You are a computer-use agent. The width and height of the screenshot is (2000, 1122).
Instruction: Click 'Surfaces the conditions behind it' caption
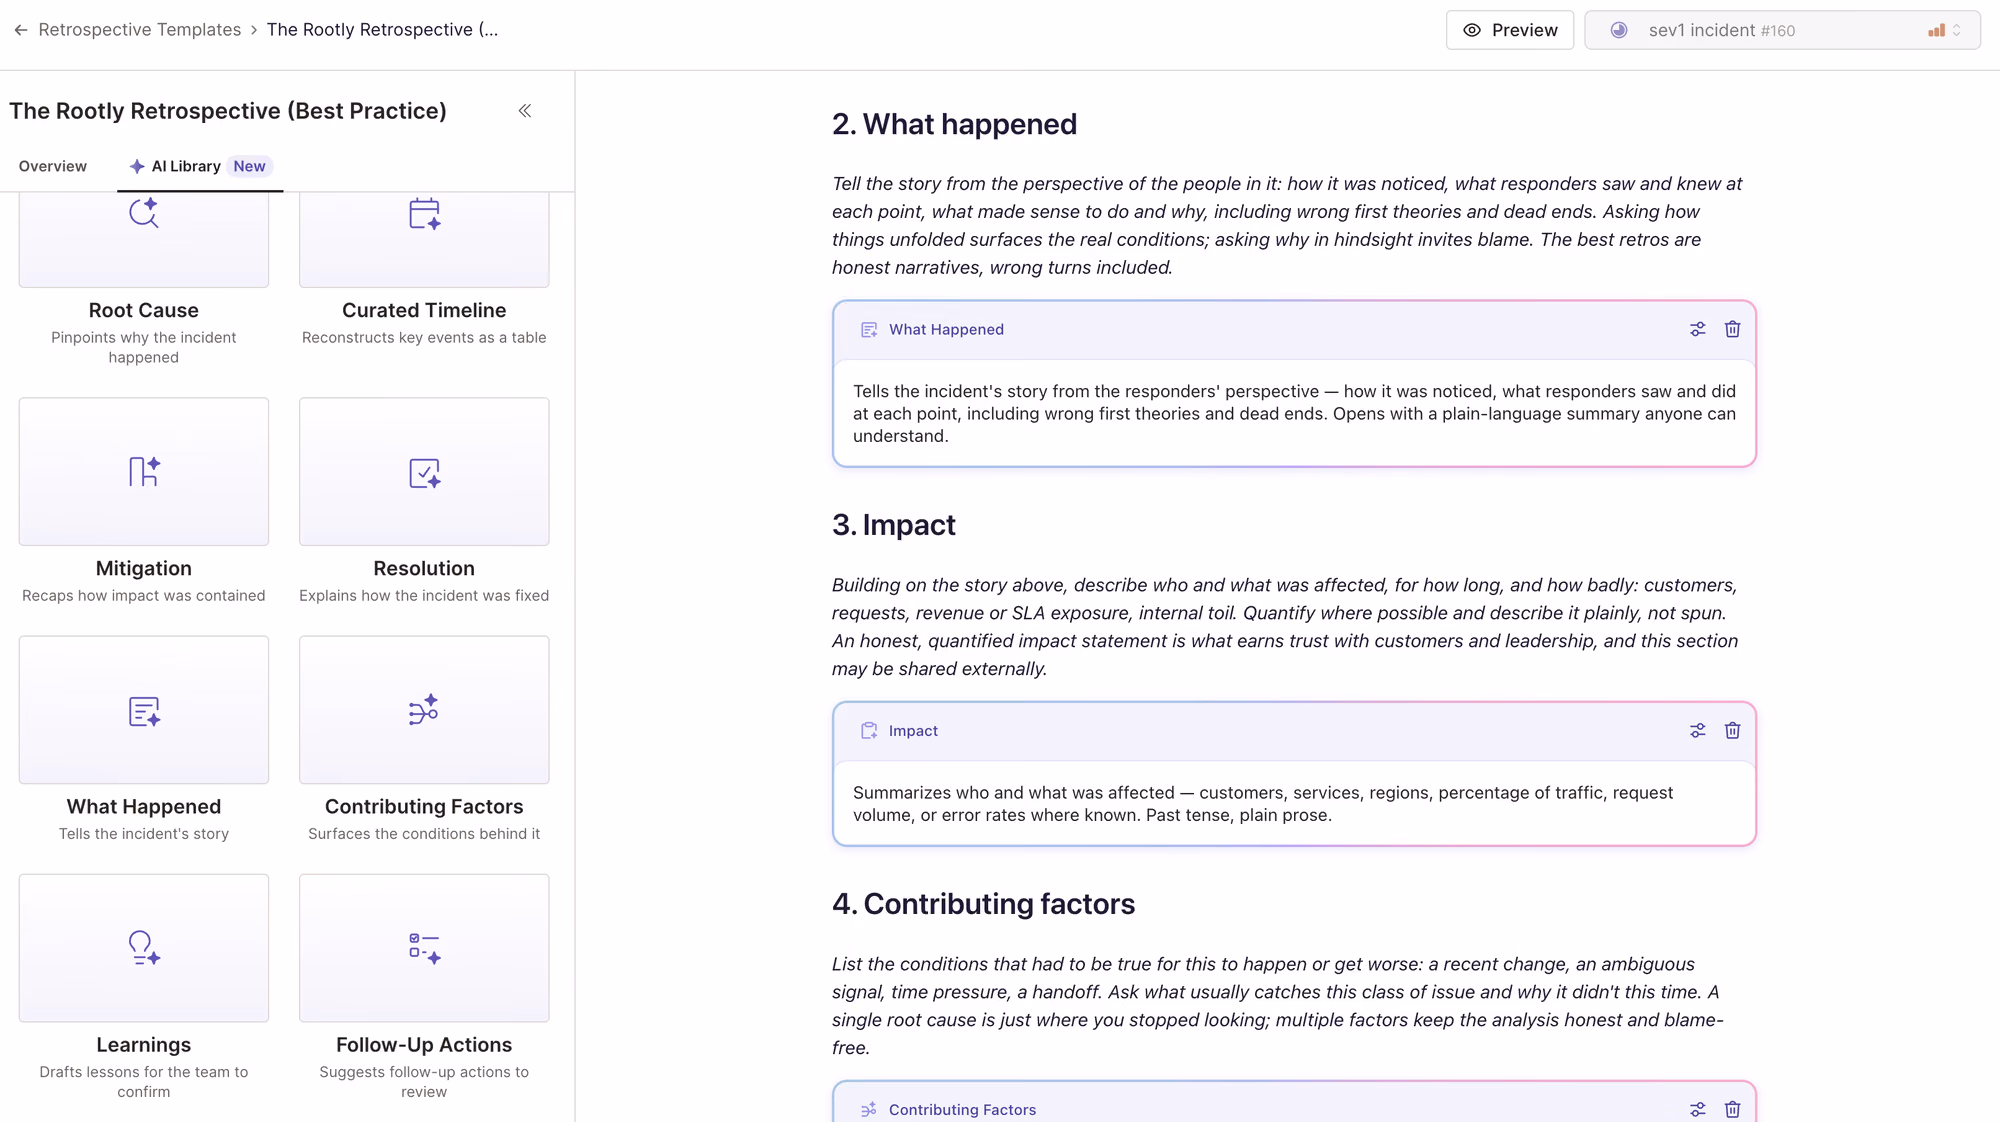(x=424, y=834)
